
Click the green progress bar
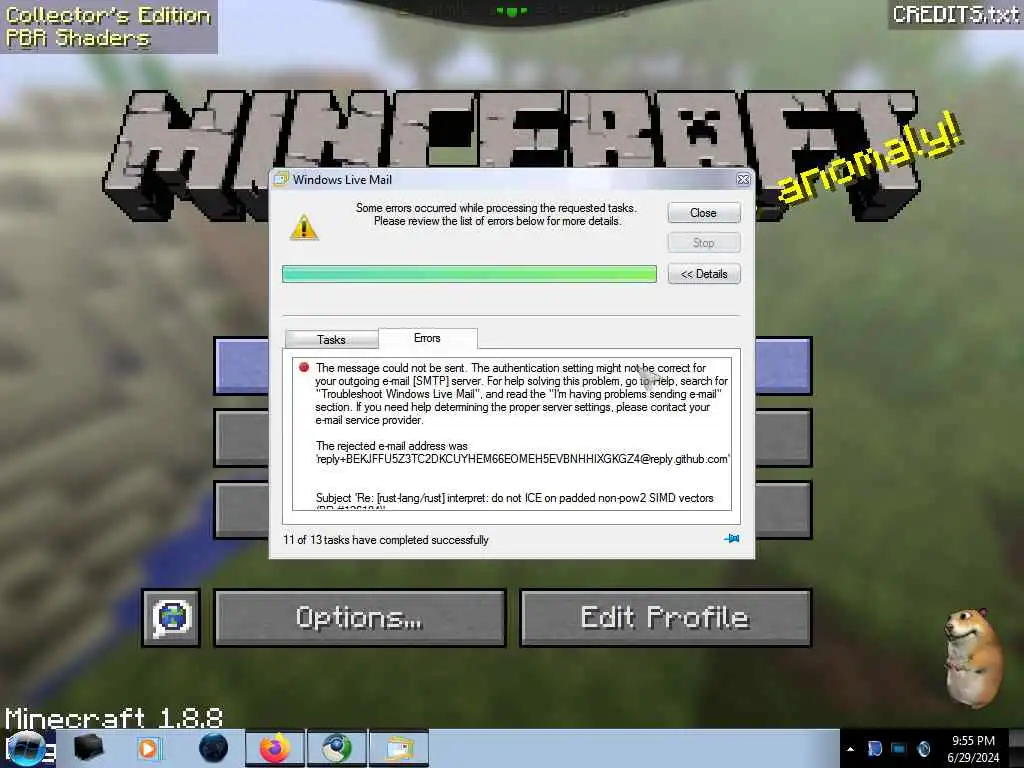click(x=469, y=274)
